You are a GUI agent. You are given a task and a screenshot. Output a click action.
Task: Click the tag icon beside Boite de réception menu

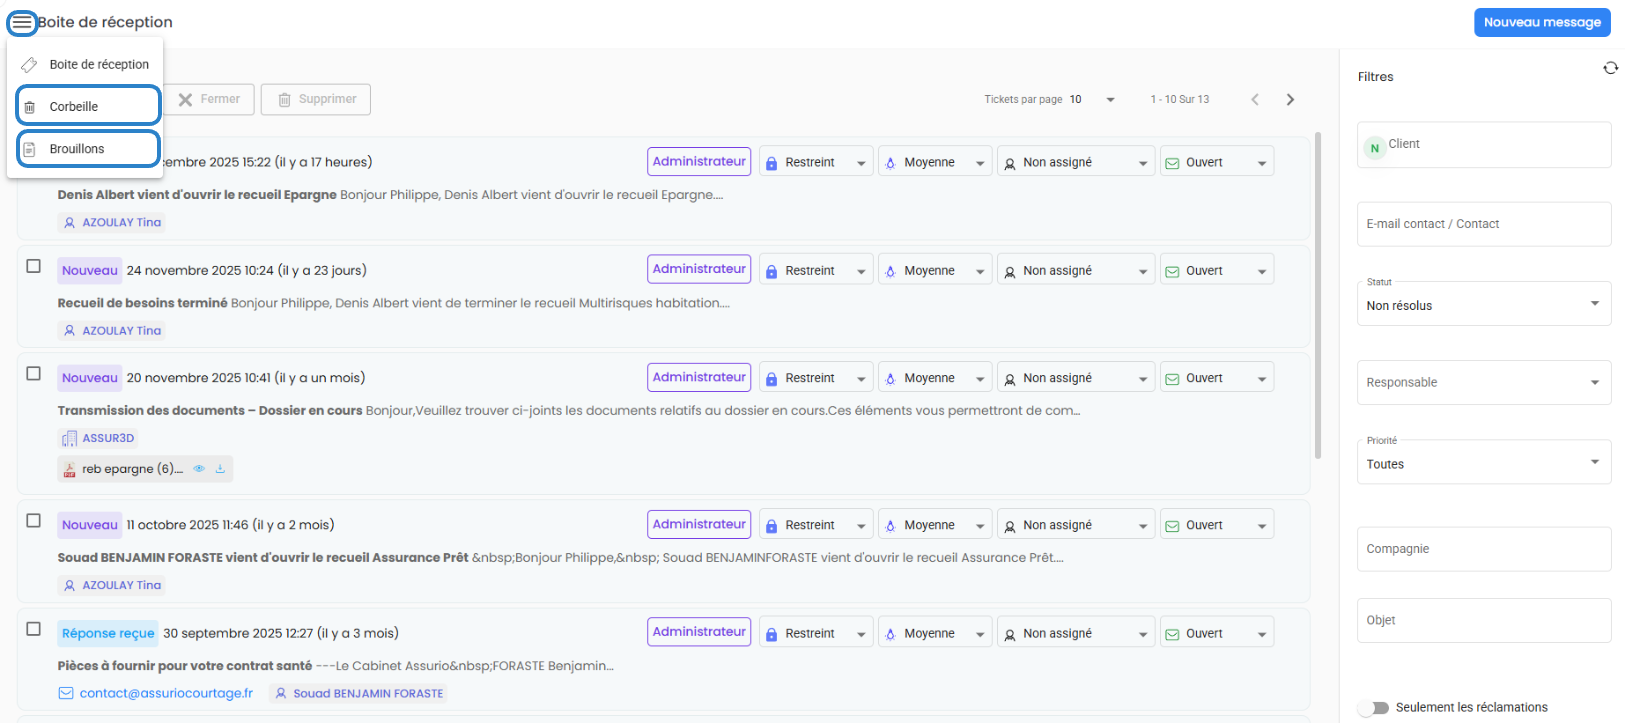[29, 65]
